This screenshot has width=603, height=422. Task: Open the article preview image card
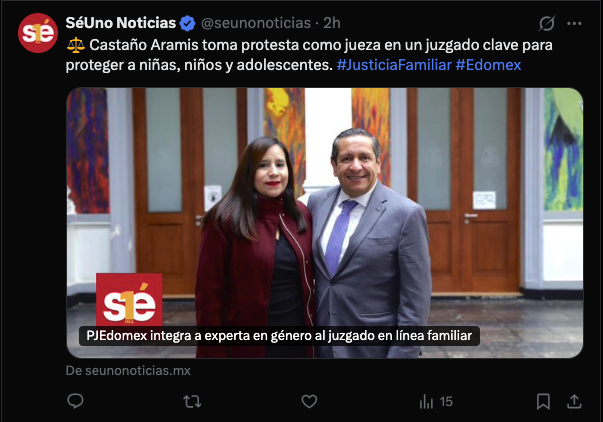[325, 223]
